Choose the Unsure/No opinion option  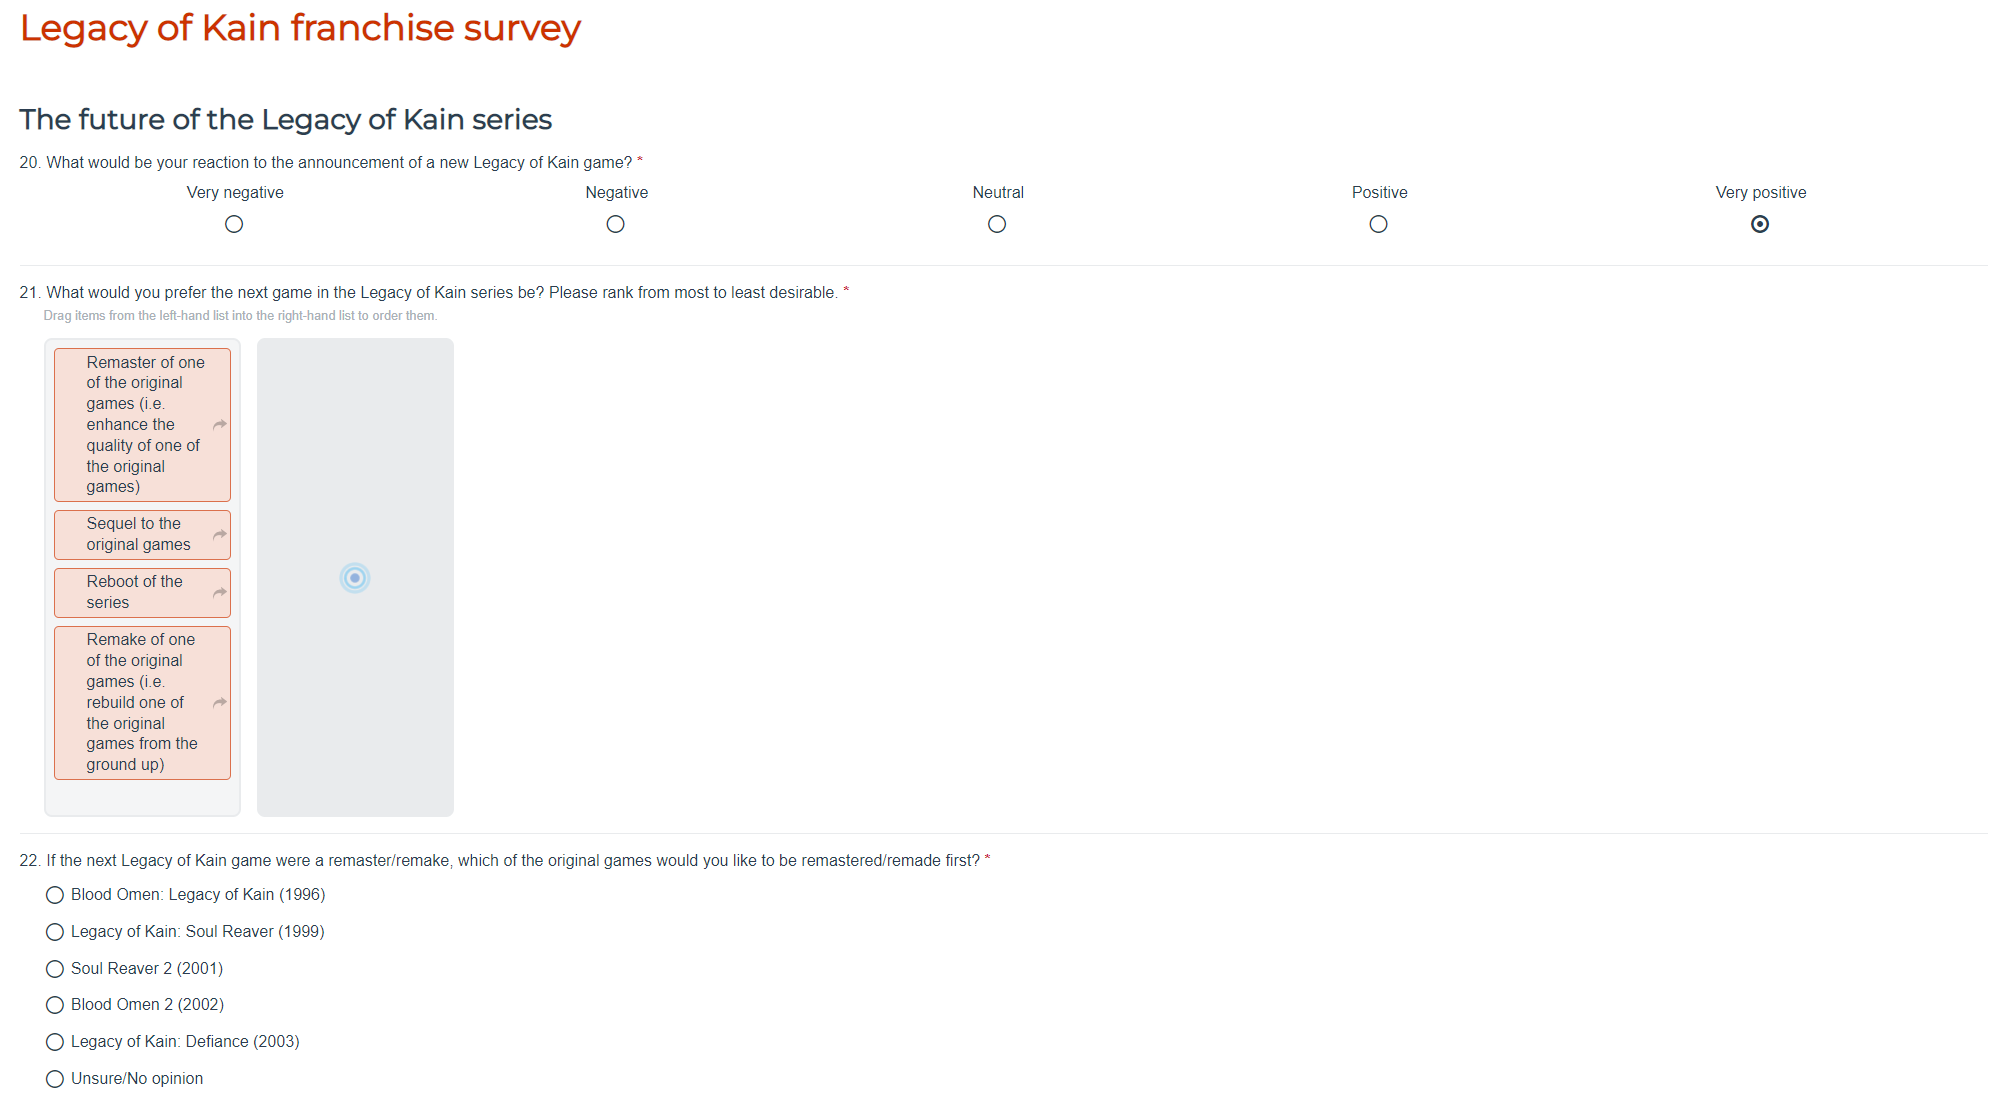tap(55, 1079)
